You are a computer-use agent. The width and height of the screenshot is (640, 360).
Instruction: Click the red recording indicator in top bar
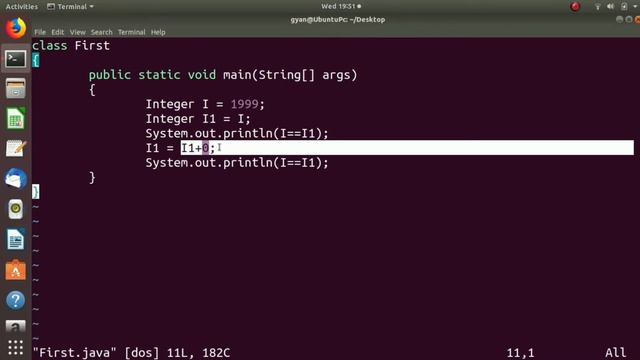pos(575,7)
